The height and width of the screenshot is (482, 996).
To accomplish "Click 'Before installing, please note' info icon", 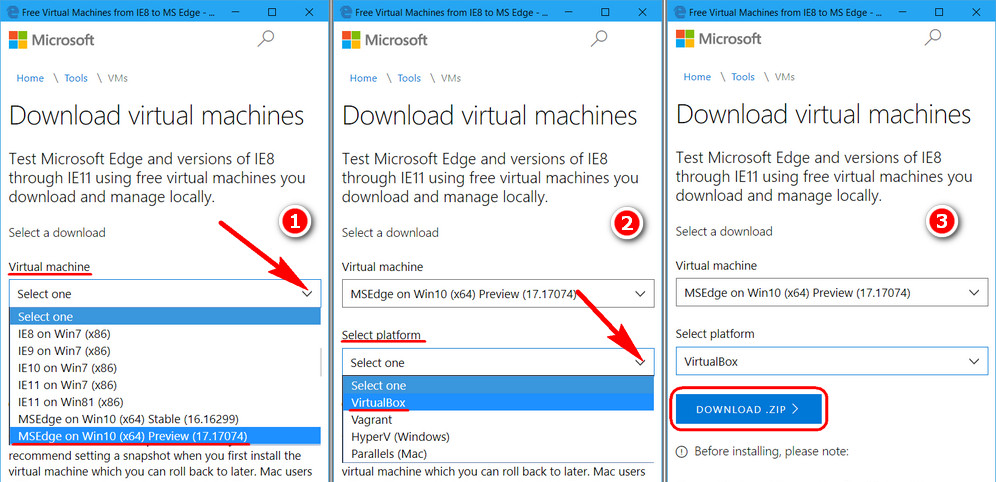I will [x=682, y=452].
